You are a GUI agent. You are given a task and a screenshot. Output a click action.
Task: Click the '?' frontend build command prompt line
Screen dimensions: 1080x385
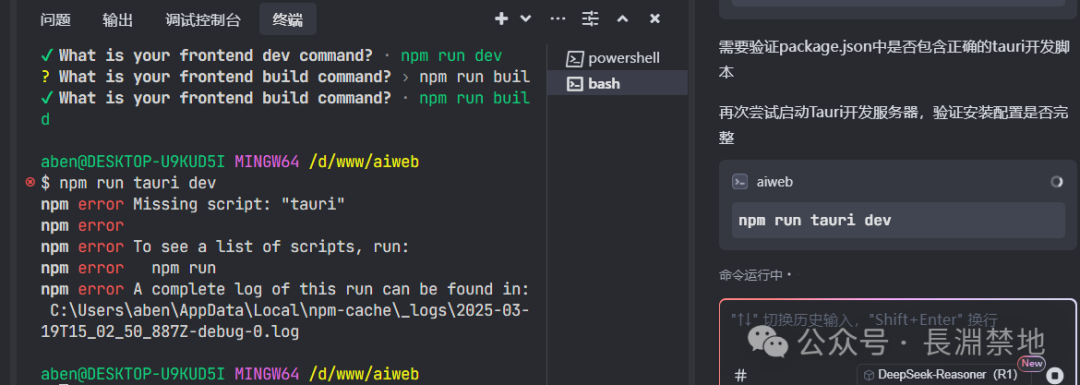click(285, 77)
